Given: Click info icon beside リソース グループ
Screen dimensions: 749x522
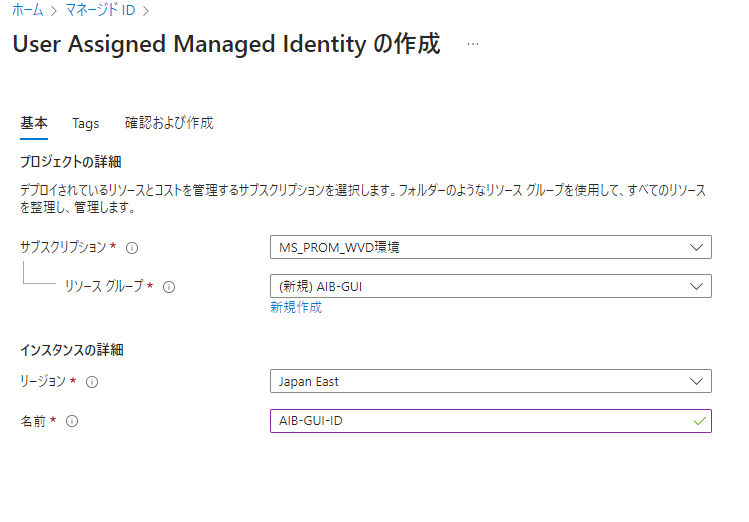Looking at the screenshot, I should coord(169,287).
